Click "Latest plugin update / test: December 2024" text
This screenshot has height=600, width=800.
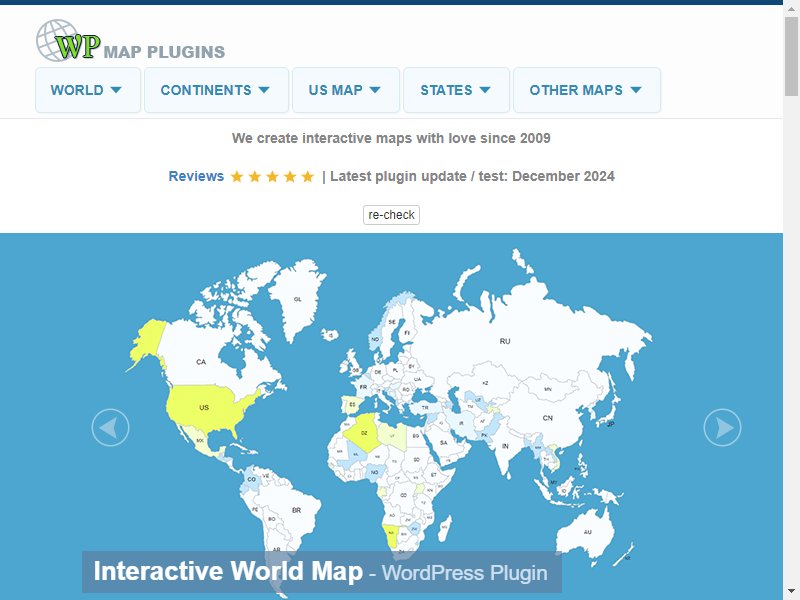(x=472, y=176)
